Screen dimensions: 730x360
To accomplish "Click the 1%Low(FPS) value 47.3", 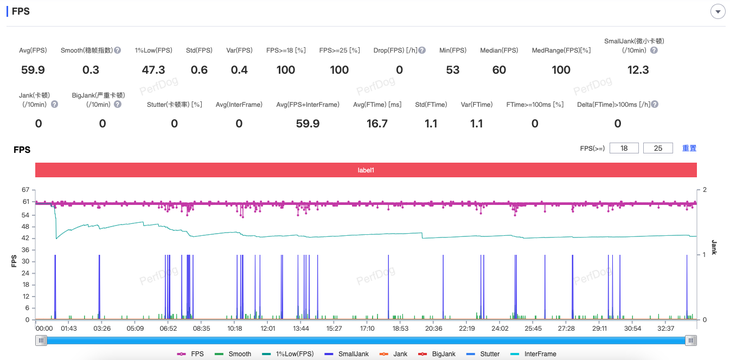I will click(153, 70).
